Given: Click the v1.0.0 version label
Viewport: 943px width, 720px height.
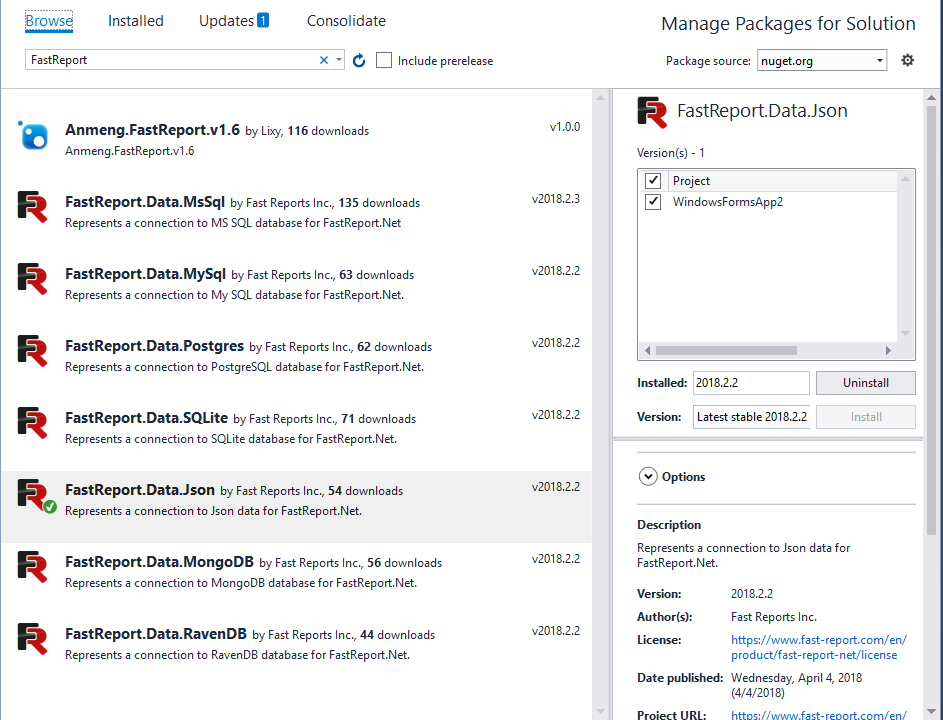Looking at the screenshot, I should coord(565,127).
